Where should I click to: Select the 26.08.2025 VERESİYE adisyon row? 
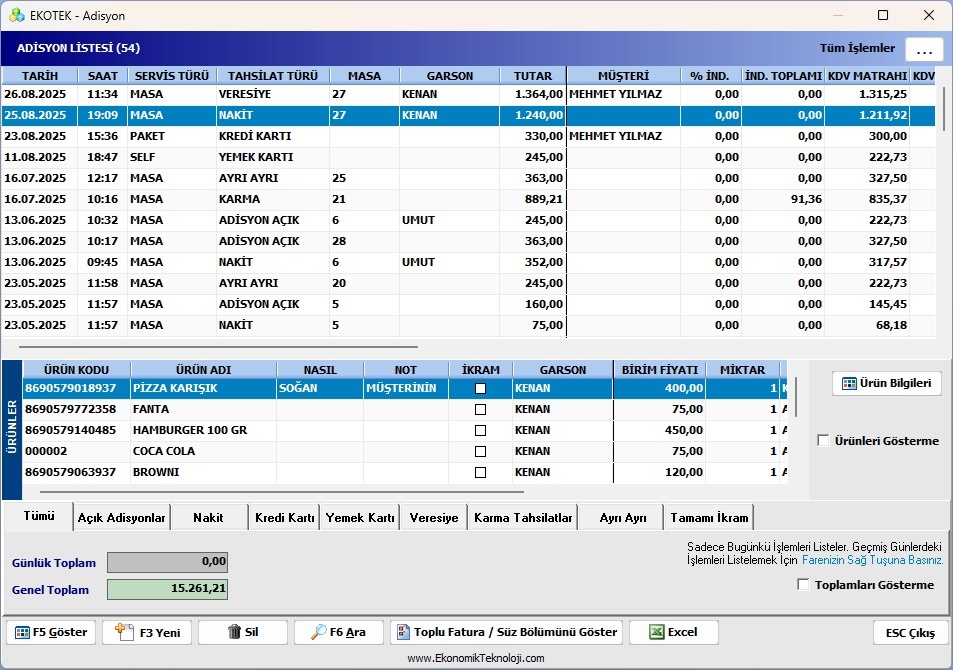(x=469, y=94)
